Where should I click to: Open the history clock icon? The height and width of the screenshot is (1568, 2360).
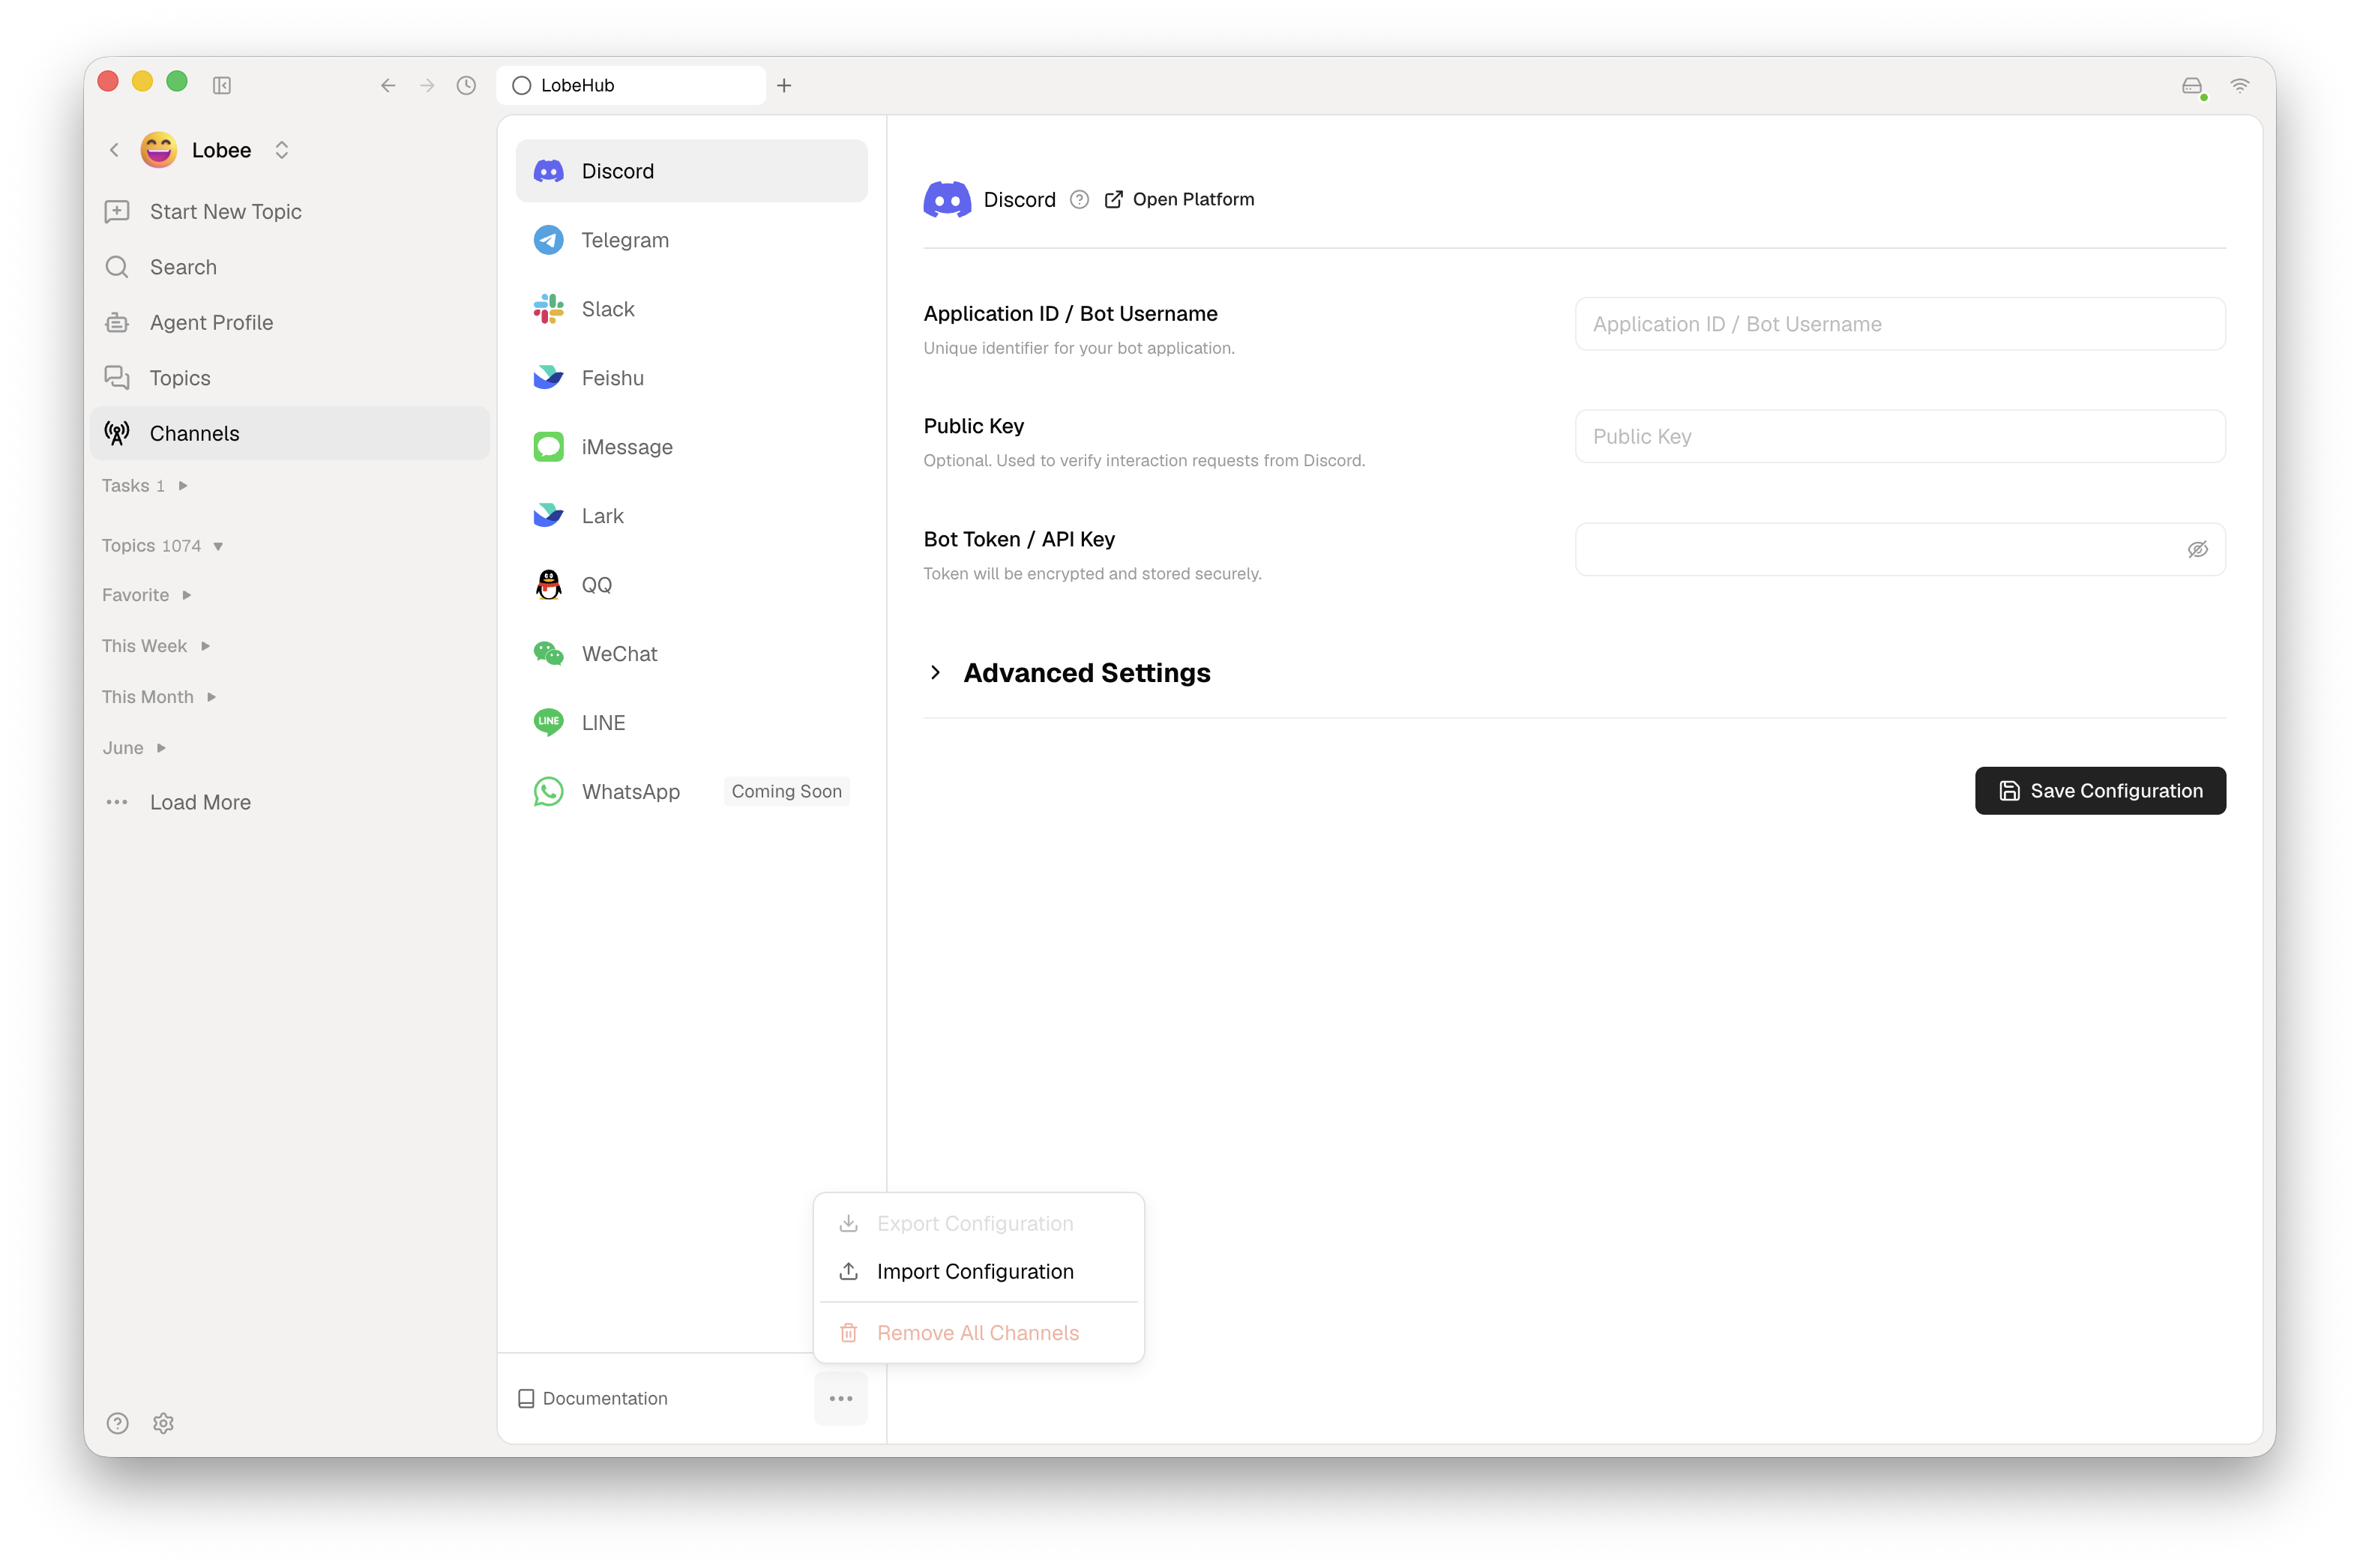[x=466, y=85]
